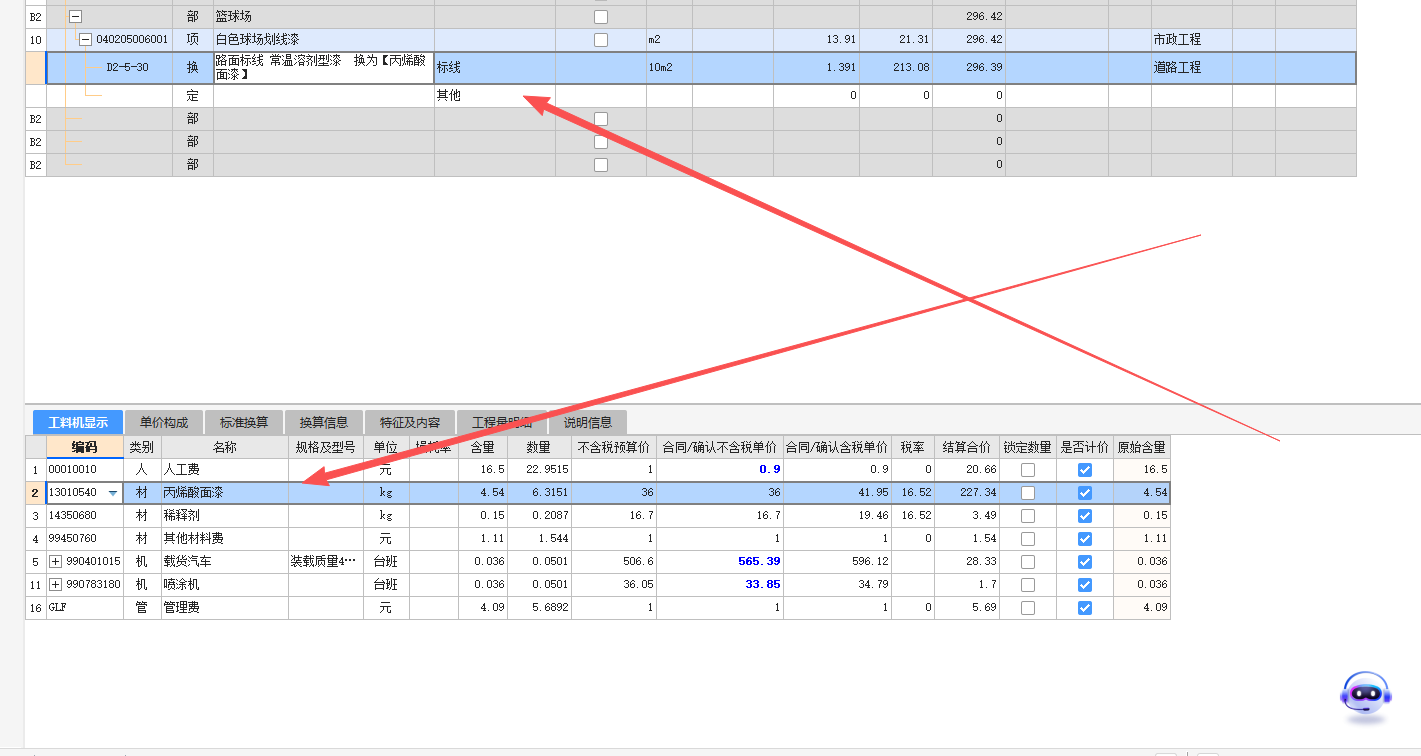
Task: Click the 6.3151 quantity cell
Action: tap(539, 493)
